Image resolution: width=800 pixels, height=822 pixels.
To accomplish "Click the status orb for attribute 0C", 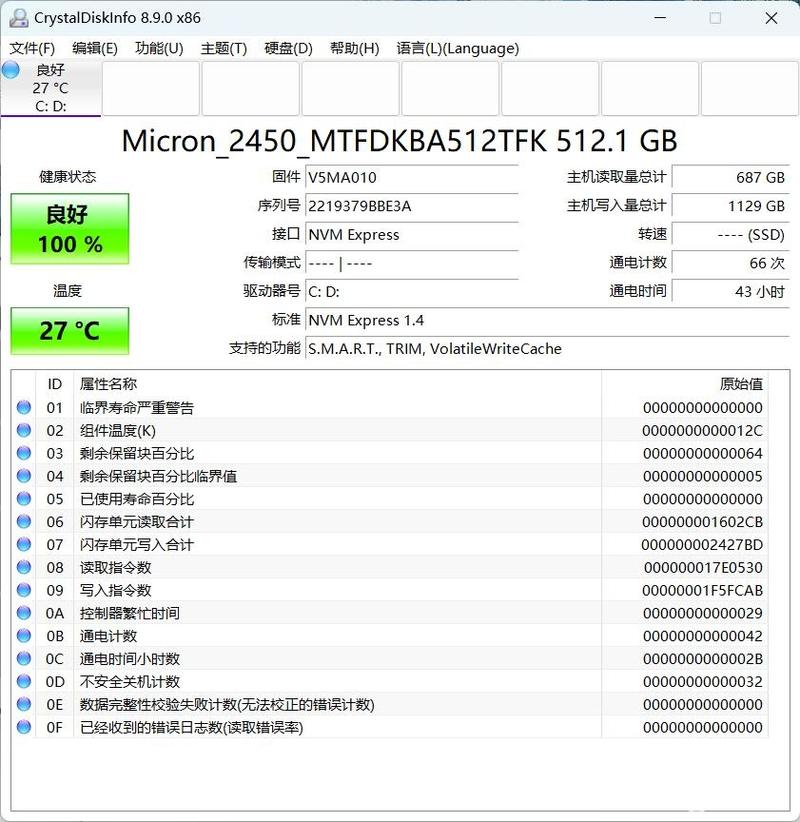I will point(24,658).
